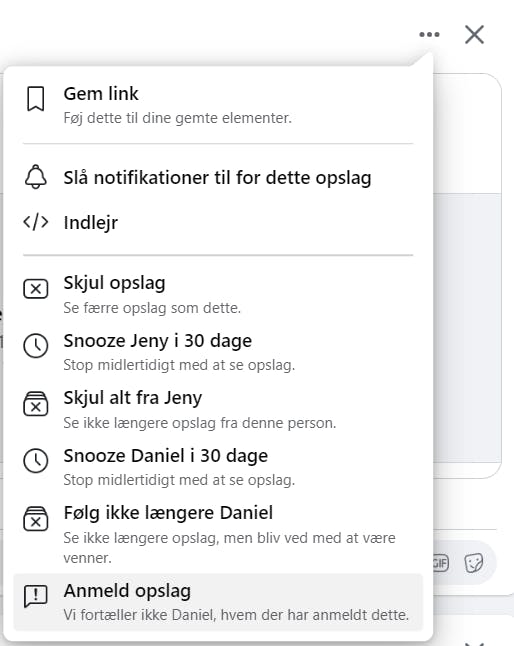
Task: Click the bell notification icon
Action: [36, 177]
